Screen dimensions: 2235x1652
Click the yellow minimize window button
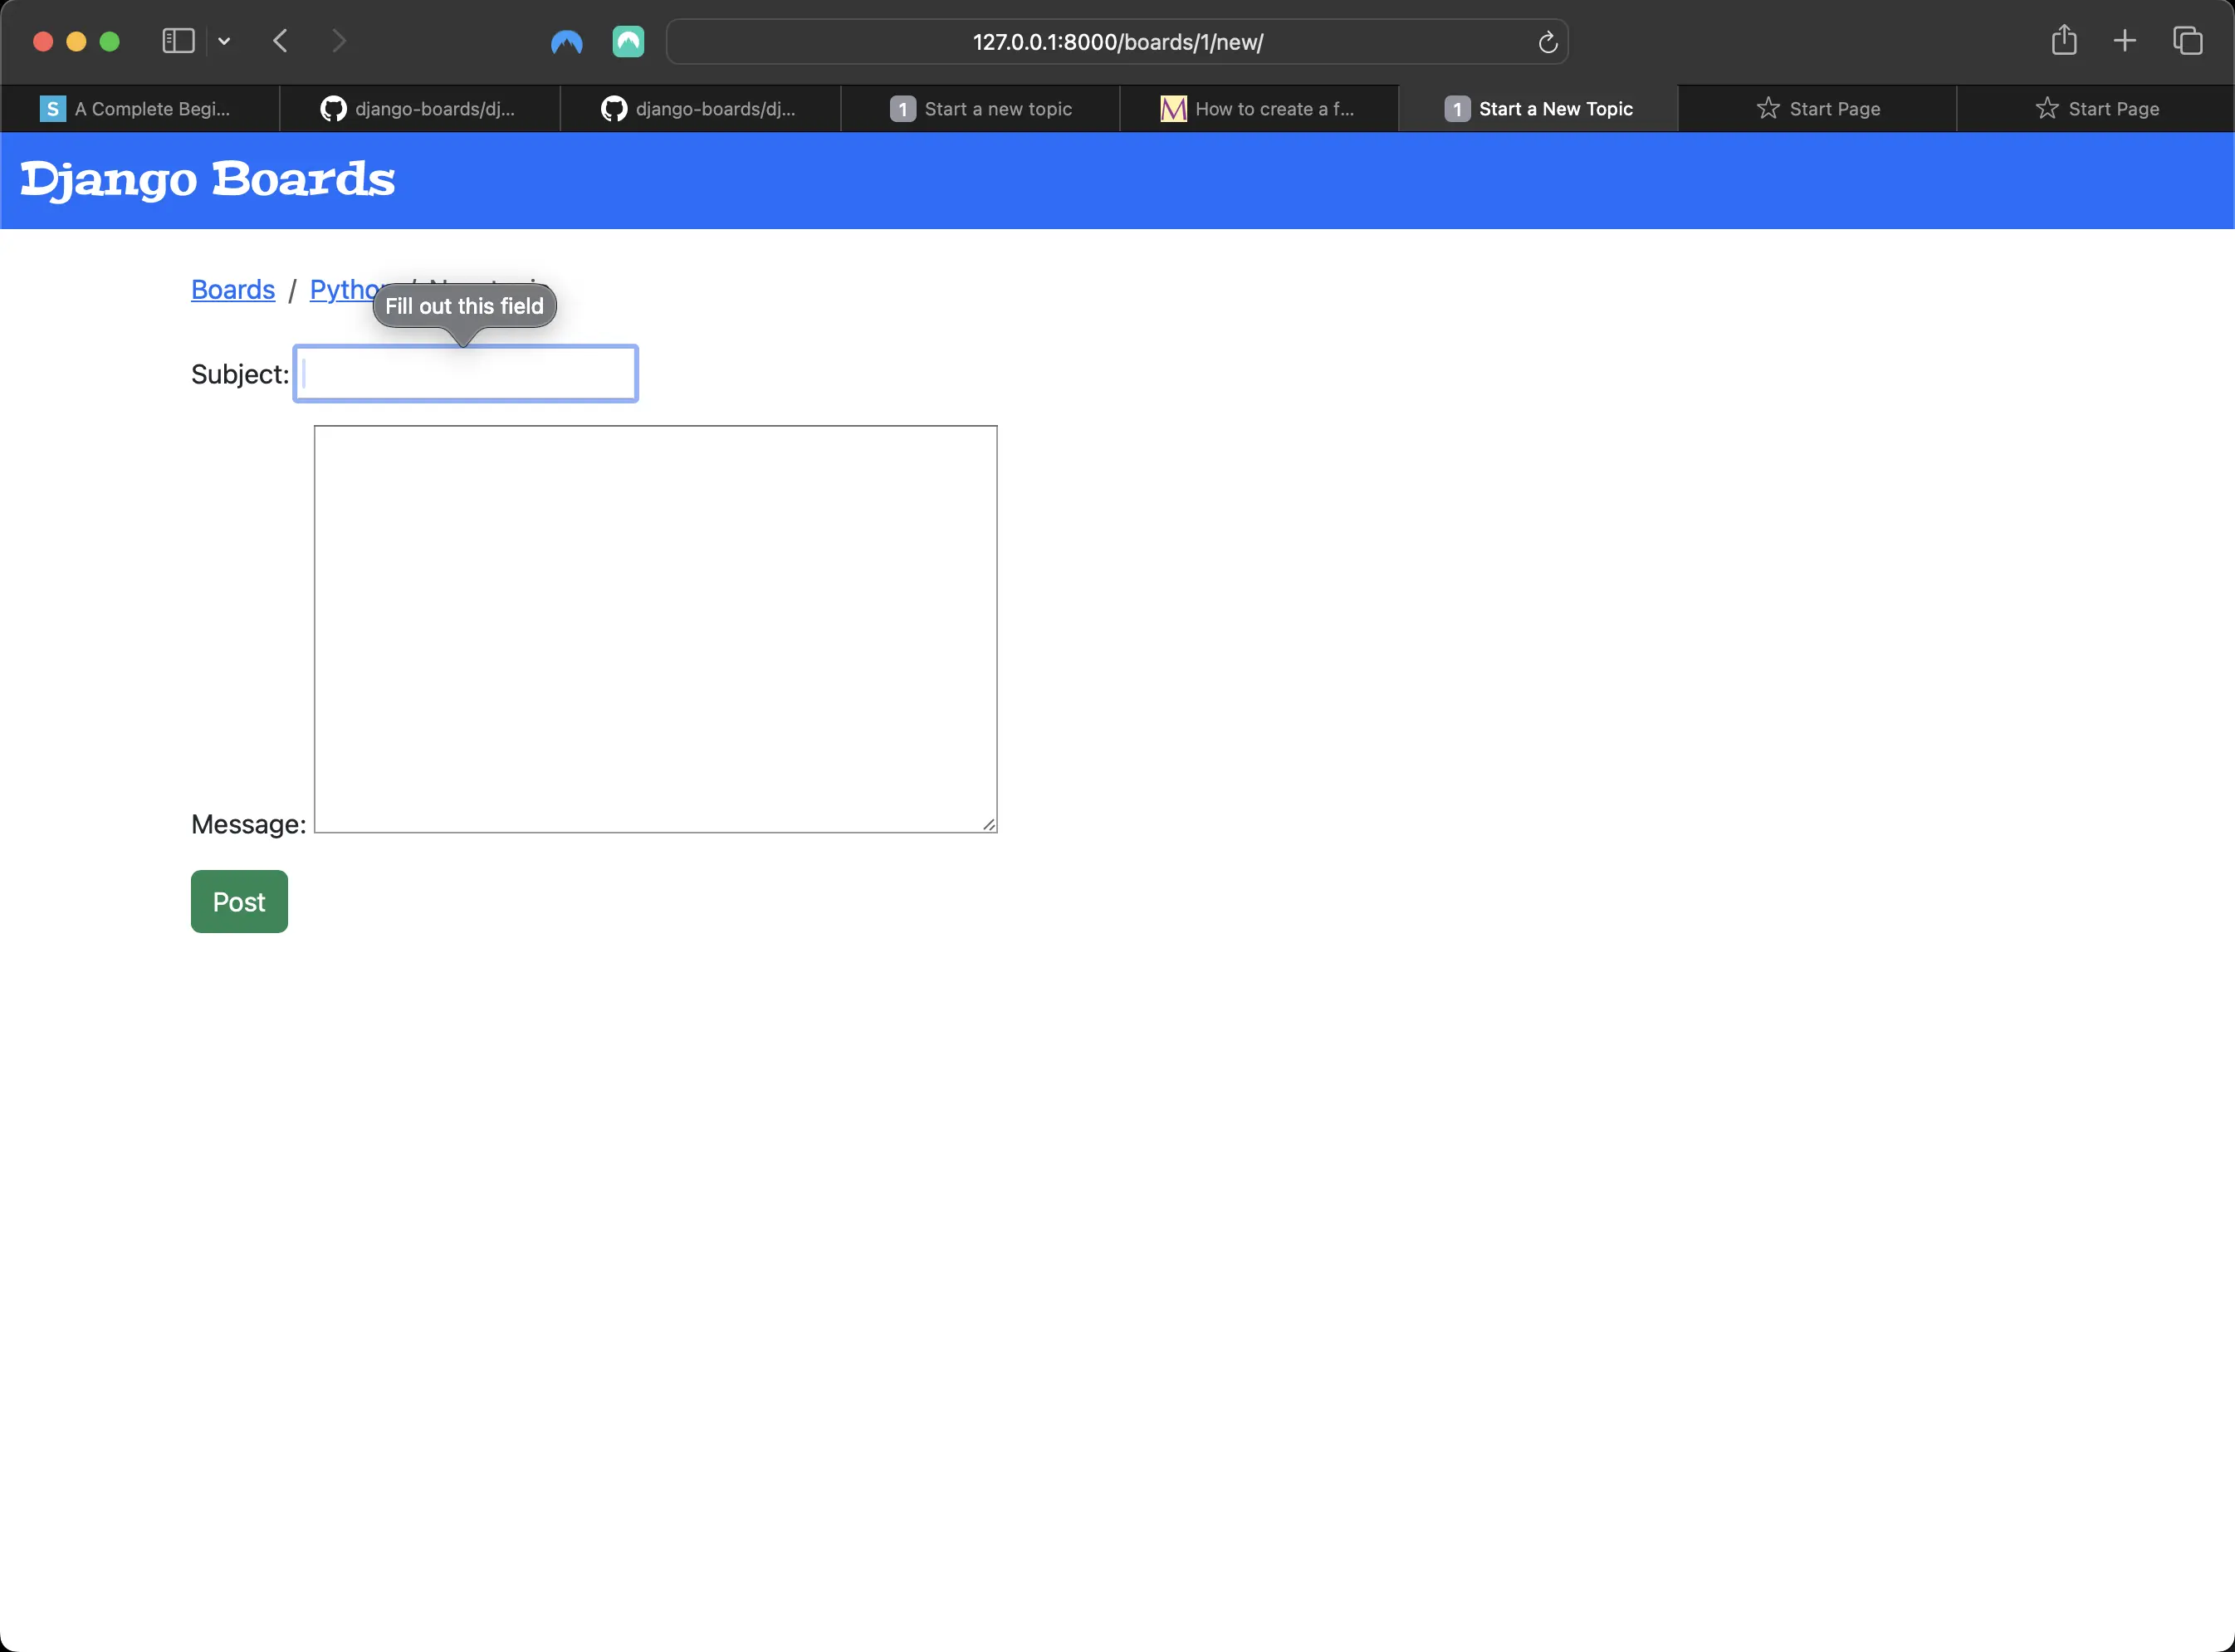click(76, 41)
